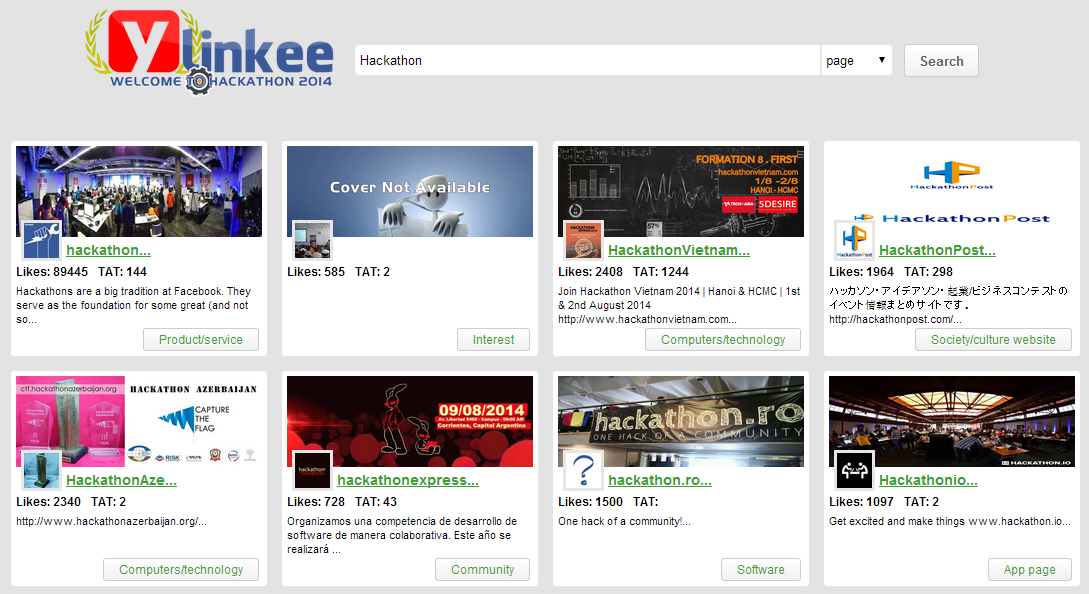Click the Interest category button
The image size is (1089, 594).
tap(493, 340)
